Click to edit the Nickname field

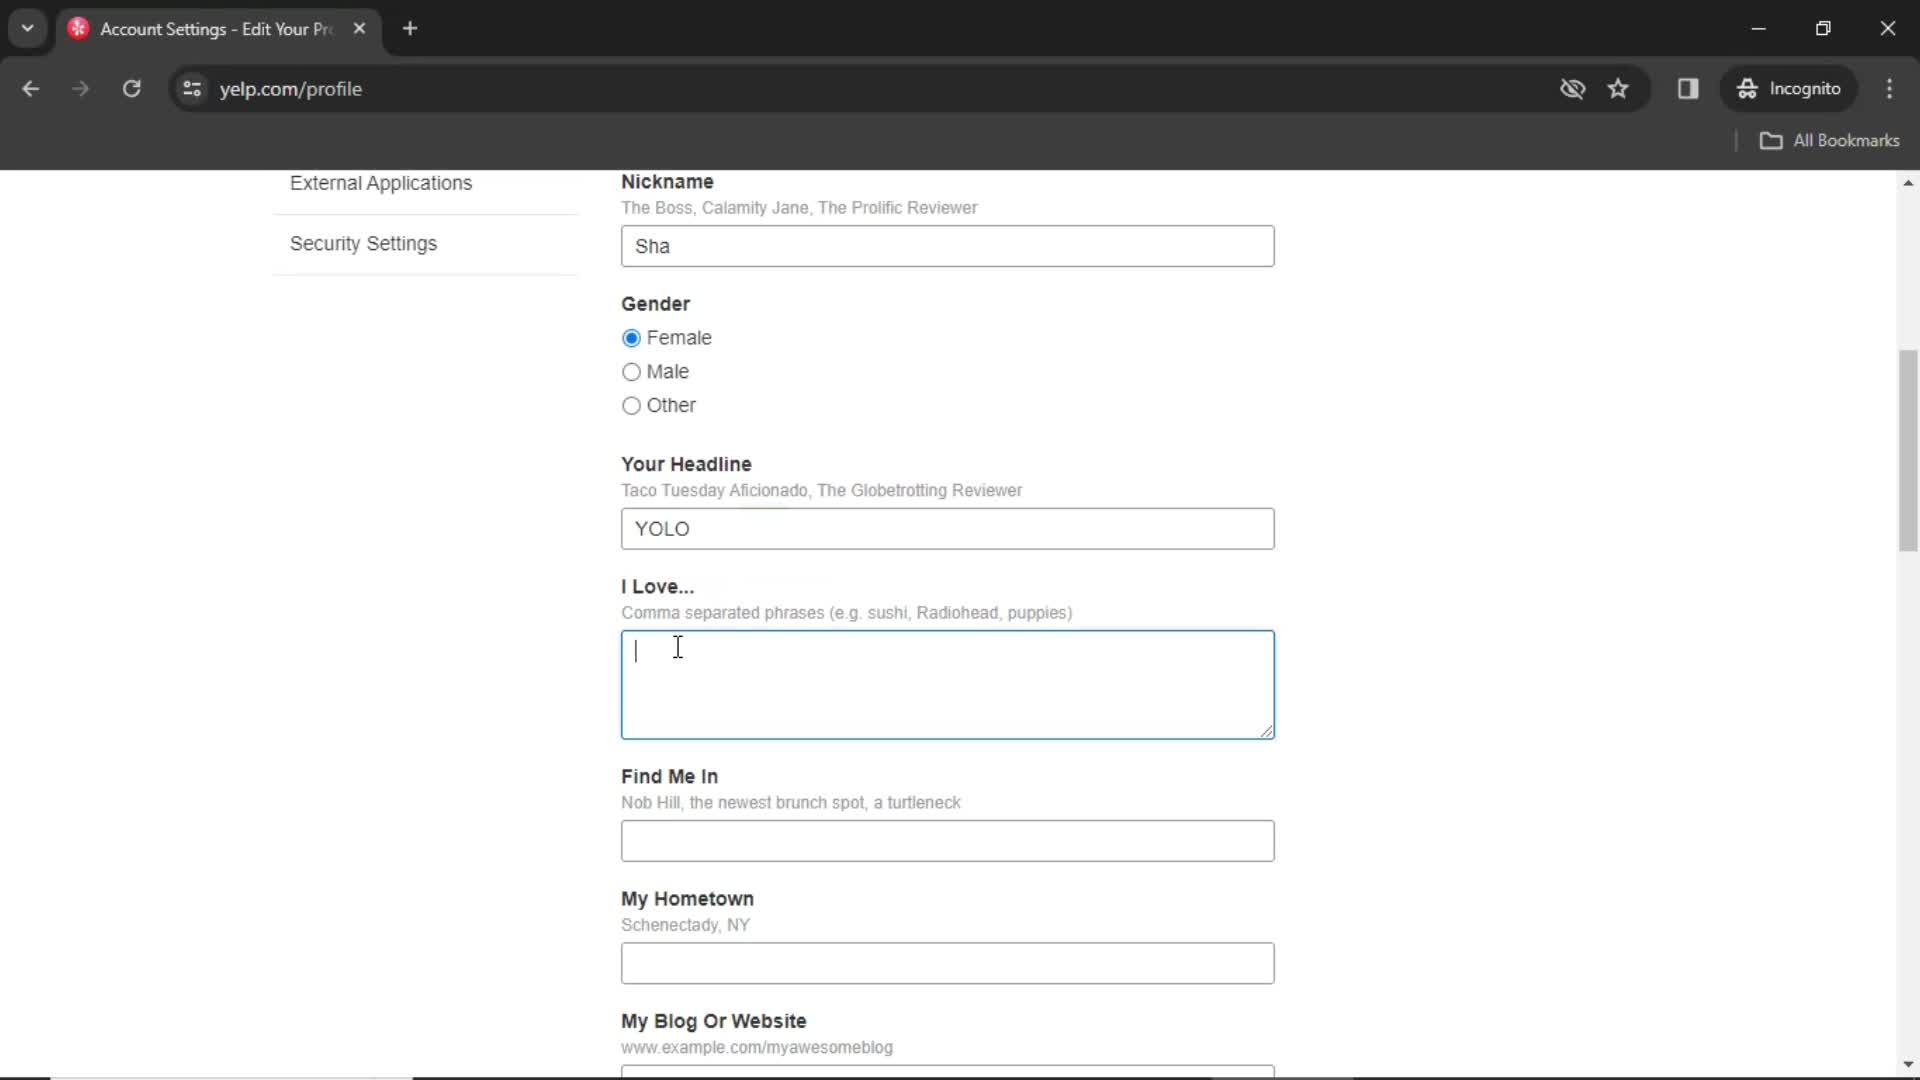[x=947, y=245]
